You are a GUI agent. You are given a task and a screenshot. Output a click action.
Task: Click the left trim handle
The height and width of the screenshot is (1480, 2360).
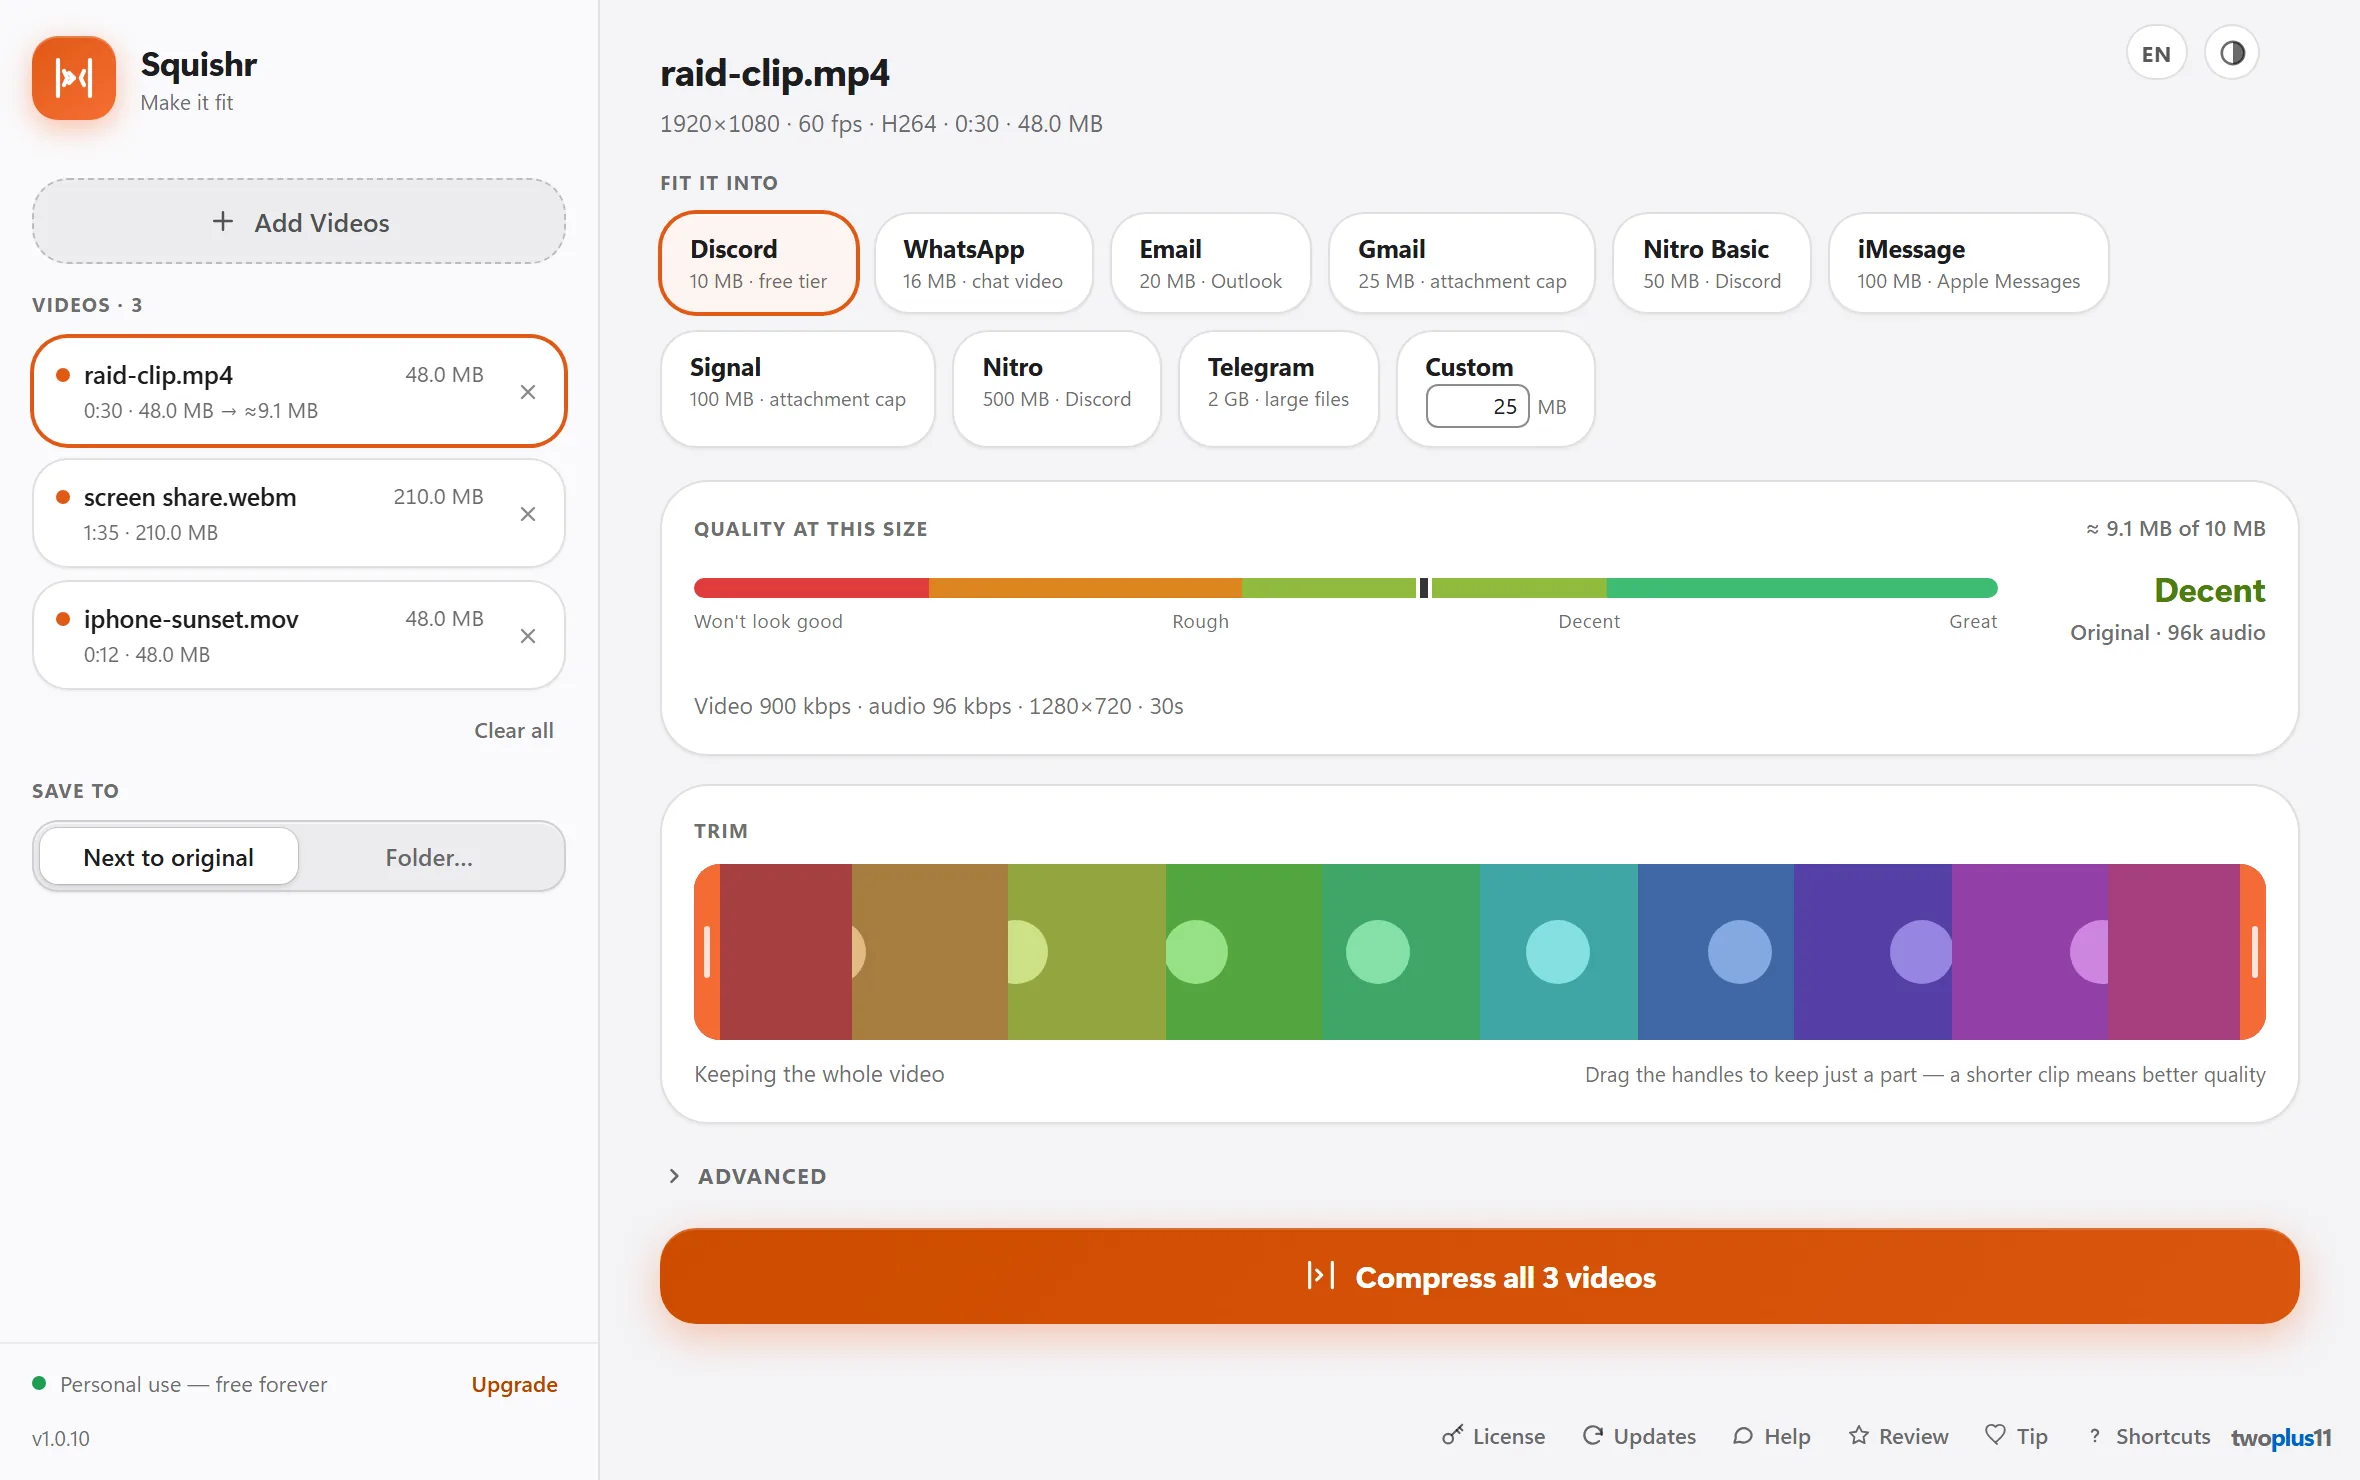707,952
